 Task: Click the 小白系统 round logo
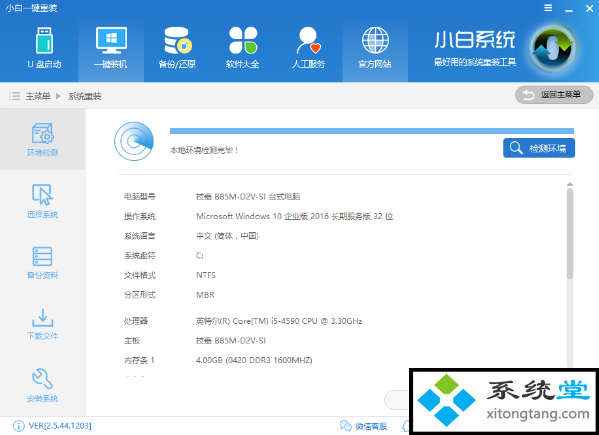point(553,49)
